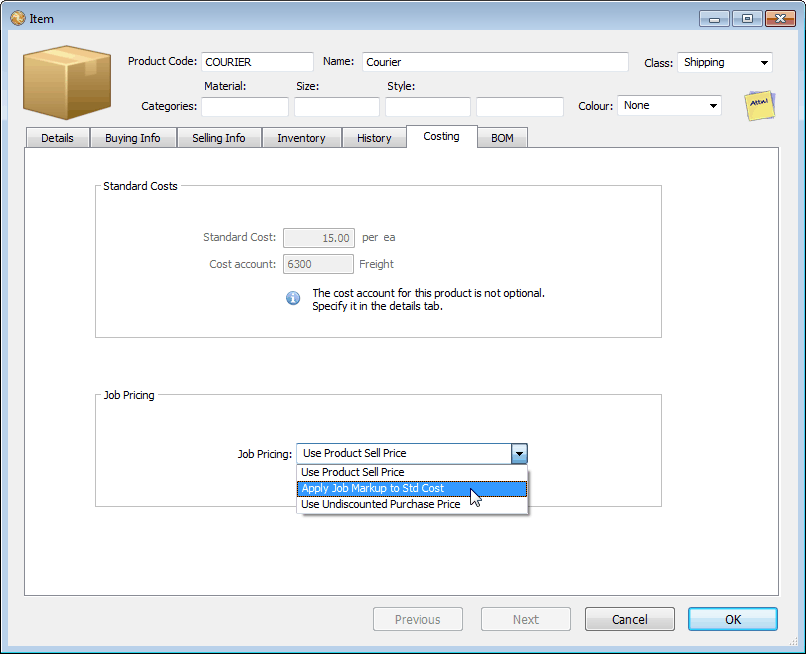806x654 pixels.
Task: Maximize the Item window
Action: pos(747,19)
